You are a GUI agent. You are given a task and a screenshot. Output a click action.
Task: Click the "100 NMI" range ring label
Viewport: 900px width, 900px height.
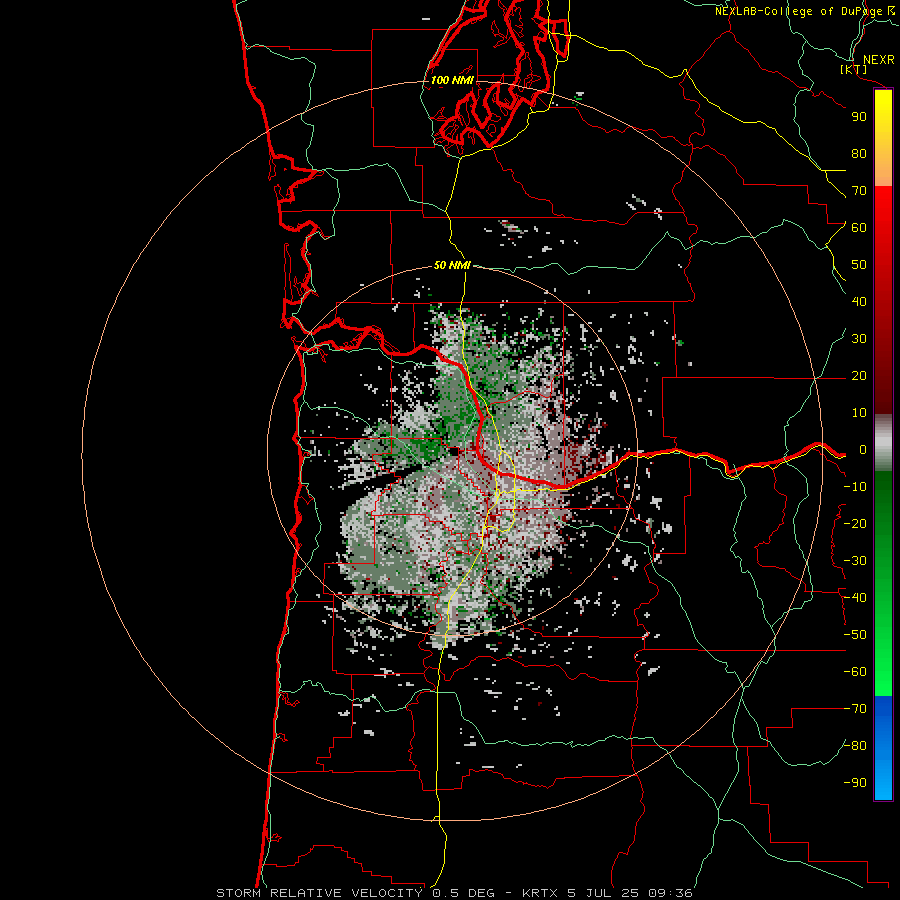[x=452, y=80]
